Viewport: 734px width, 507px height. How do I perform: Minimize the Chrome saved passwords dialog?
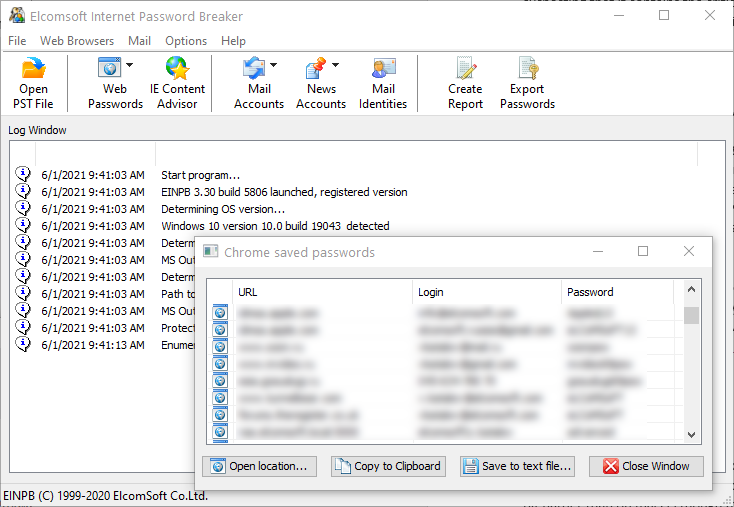click(598, 251)
